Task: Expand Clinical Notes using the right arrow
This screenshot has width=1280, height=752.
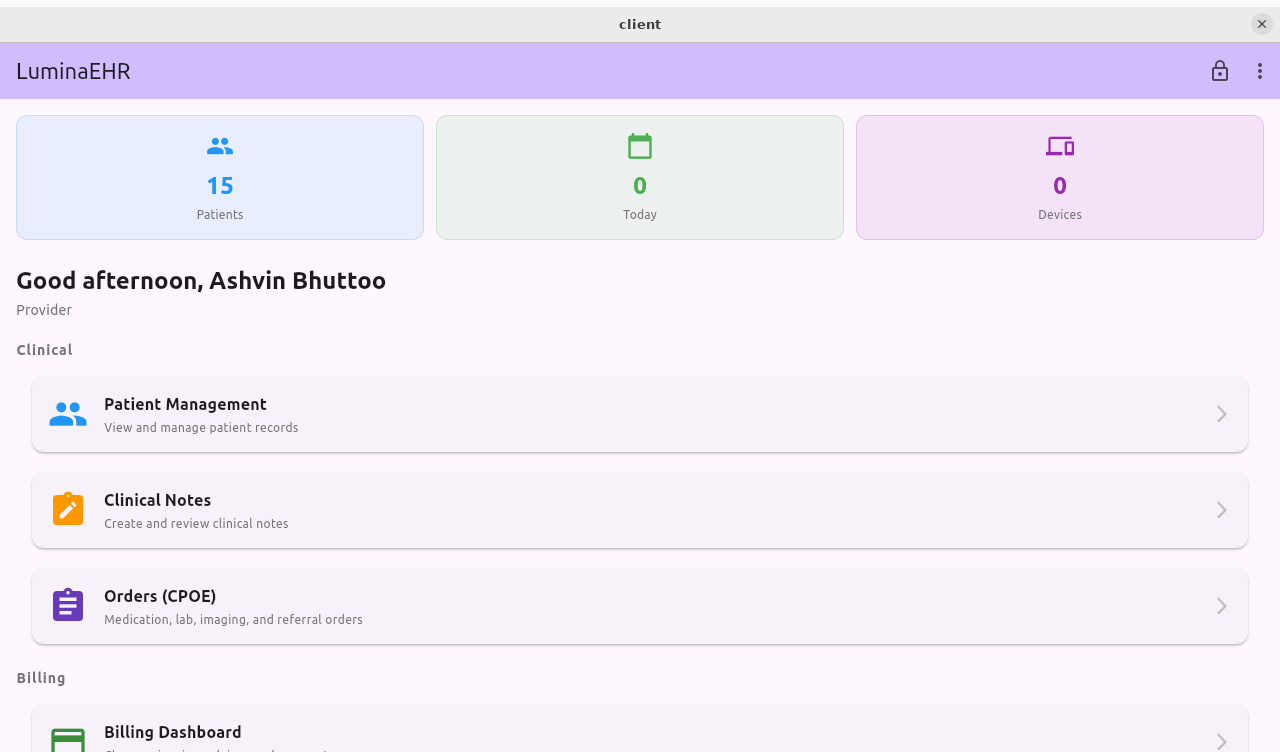Action: [1220, 509]
